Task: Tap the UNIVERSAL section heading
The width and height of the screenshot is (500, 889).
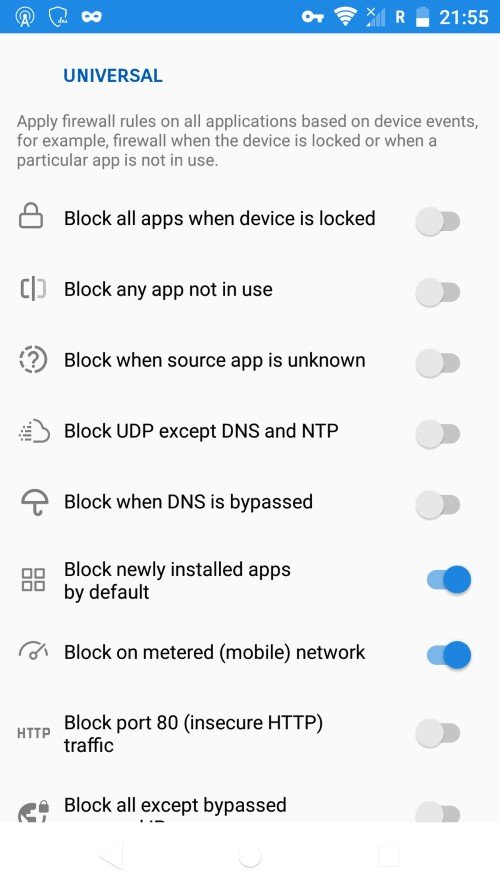Action: (x=113, y=76)
